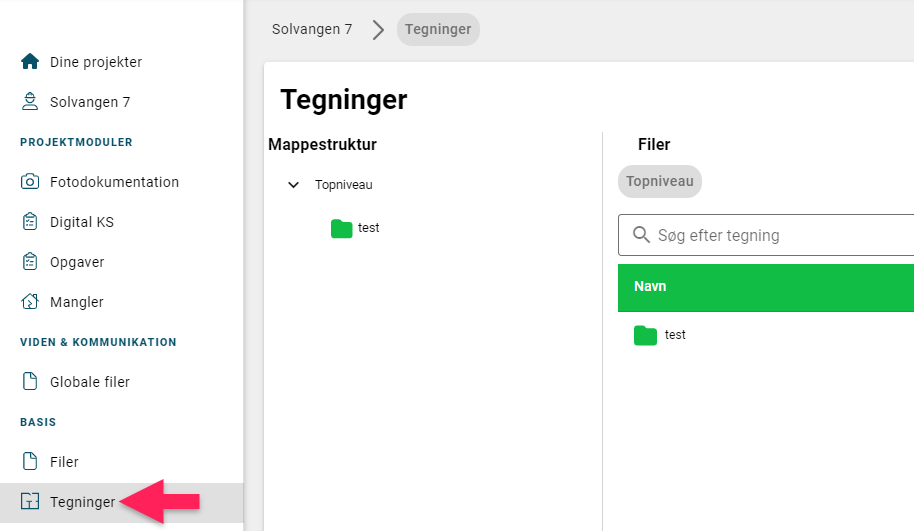Select Topniveau label in the folder tree
Image resolution: width=914 pixels, height=531 pixels.
343,185
